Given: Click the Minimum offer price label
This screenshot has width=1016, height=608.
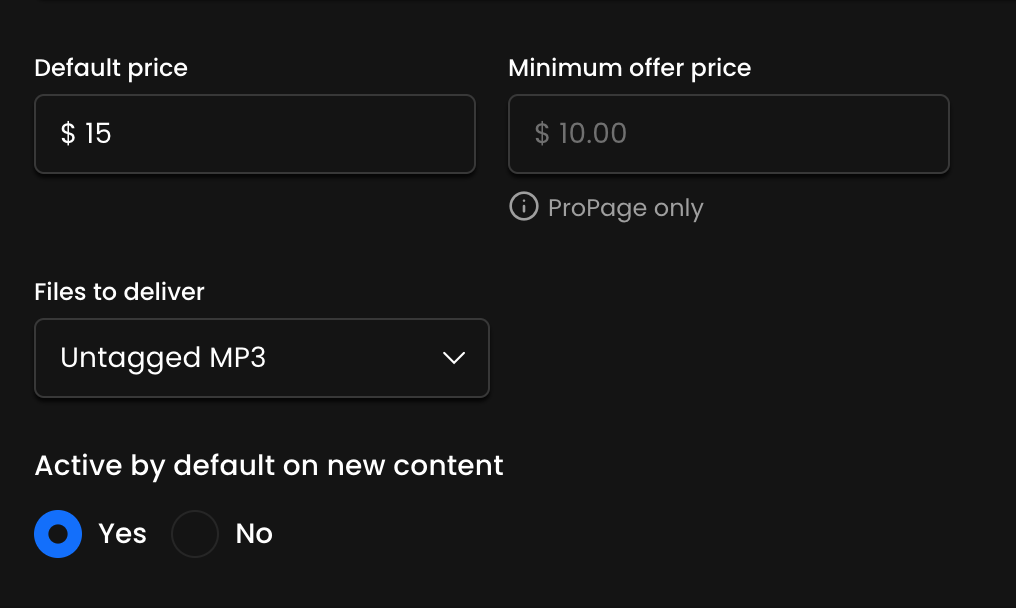Looking at the screenshot, I should pyautogui.click(x=629, y=68).
